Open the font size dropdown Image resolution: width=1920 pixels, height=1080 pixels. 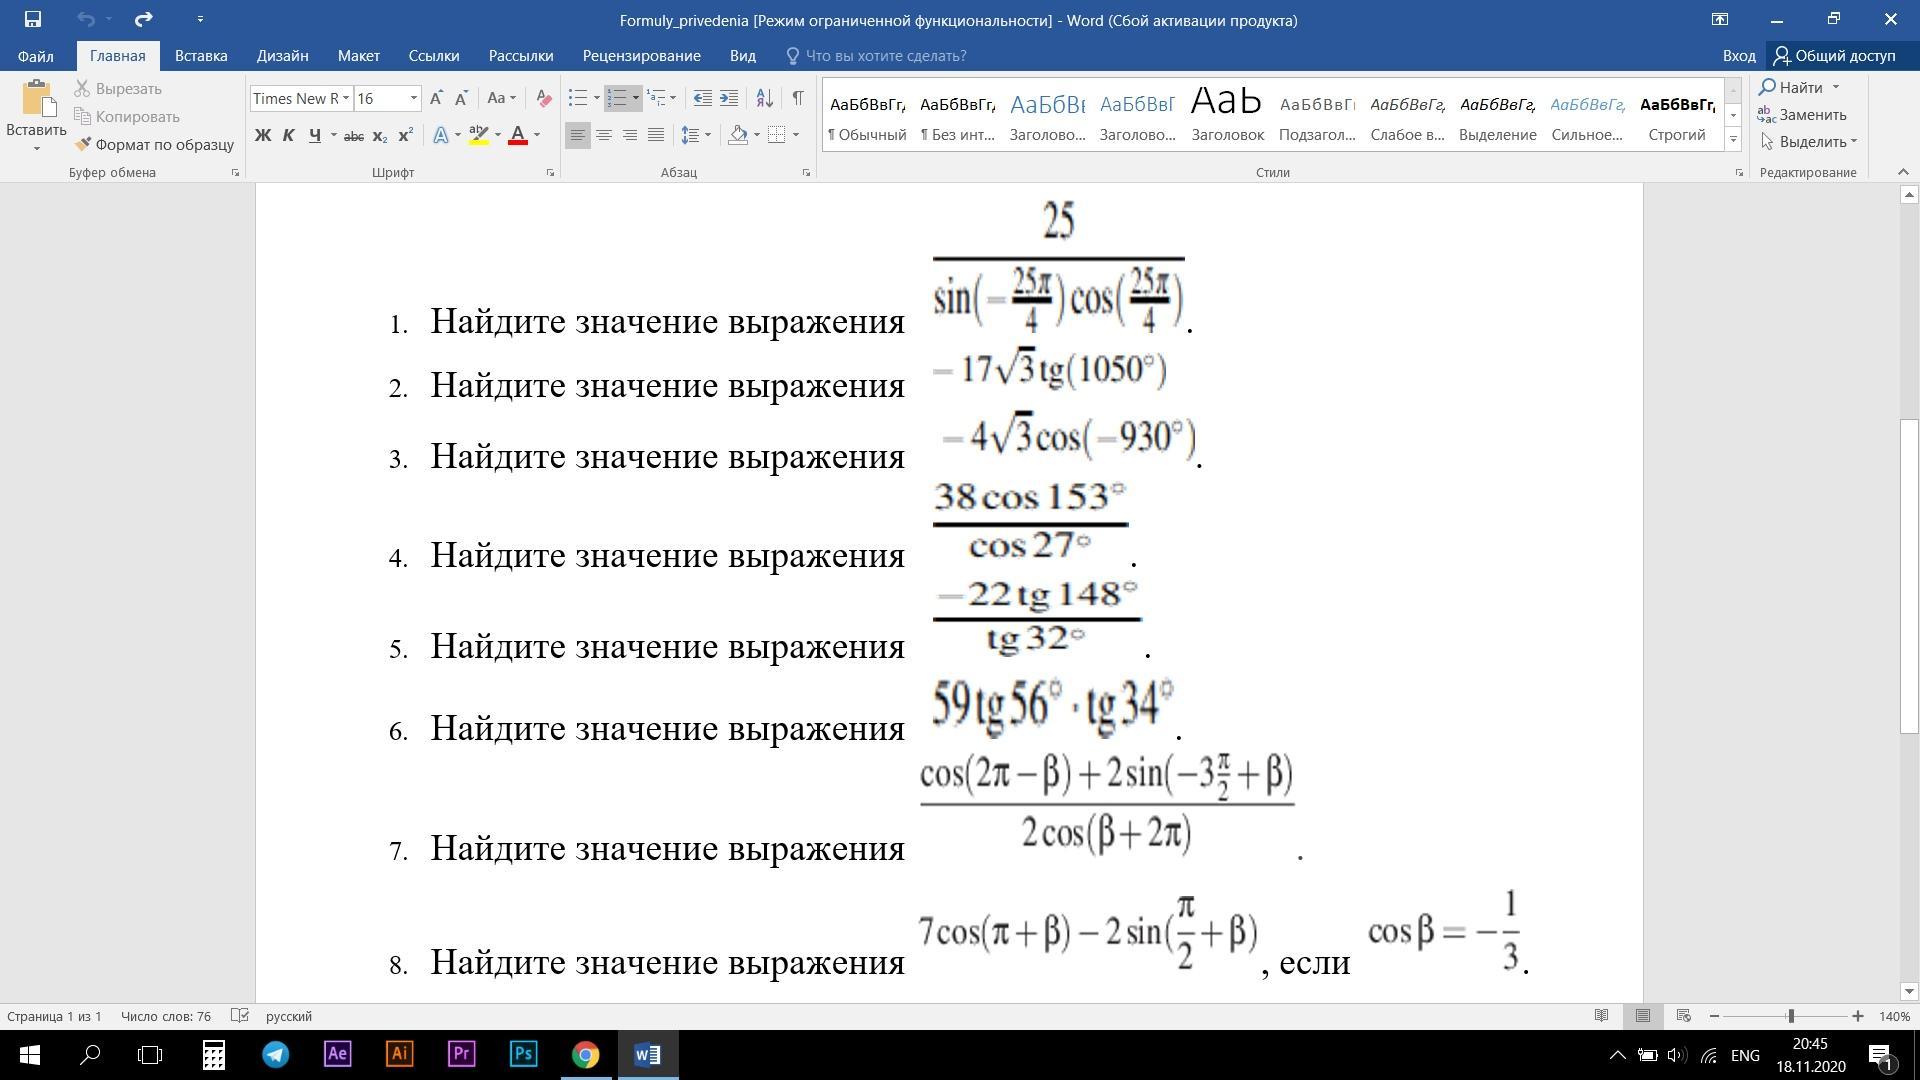413,98
